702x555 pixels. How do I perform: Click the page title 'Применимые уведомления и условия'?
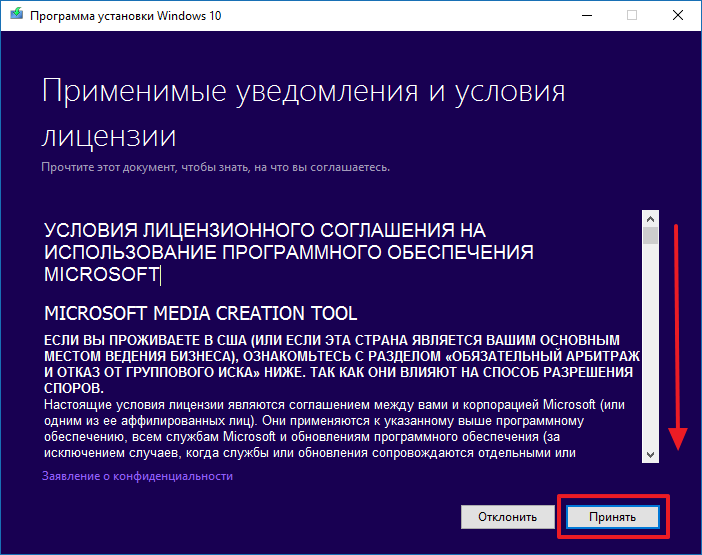(303, 92)
